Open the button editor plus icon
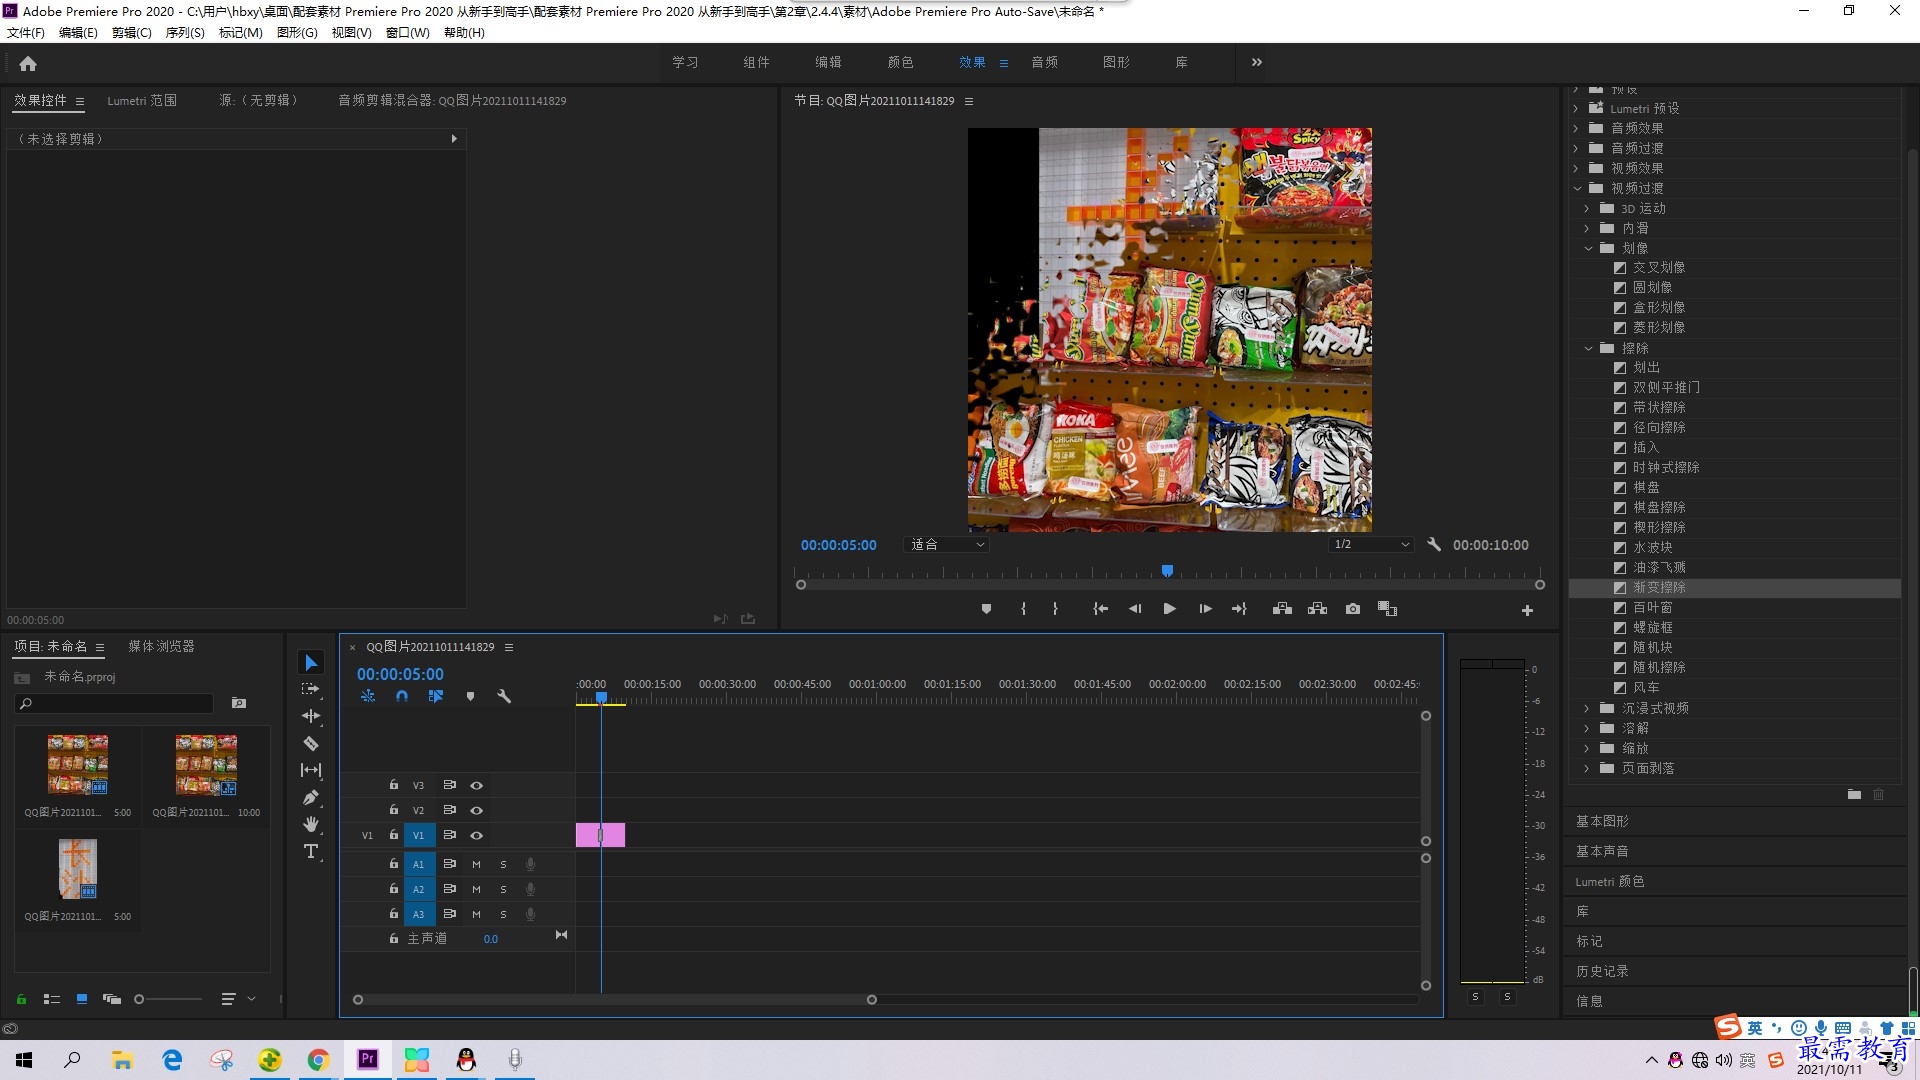 1527,610
